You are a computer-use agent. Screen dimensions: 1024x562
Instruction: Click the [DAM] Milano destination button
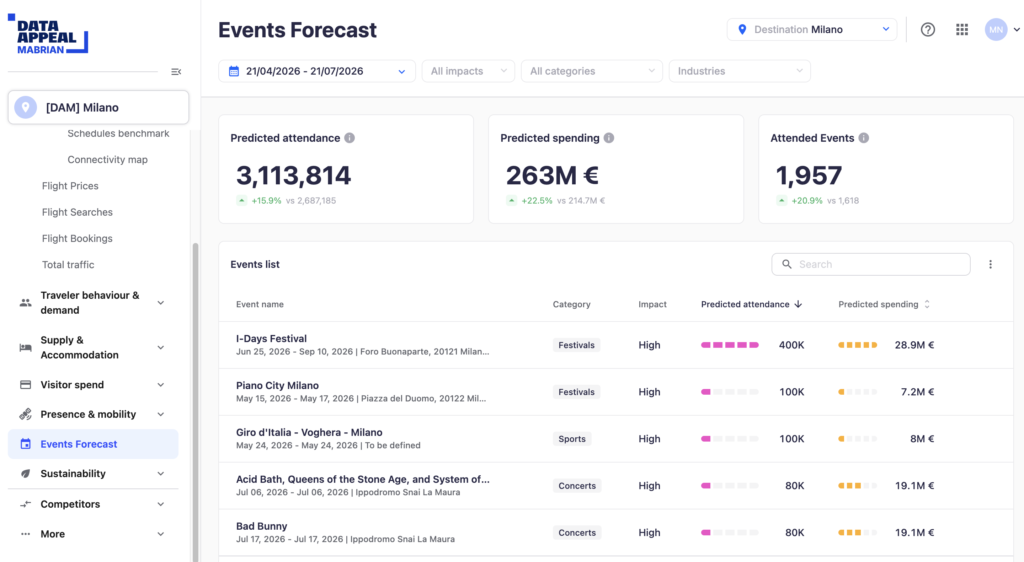point(98,107)
